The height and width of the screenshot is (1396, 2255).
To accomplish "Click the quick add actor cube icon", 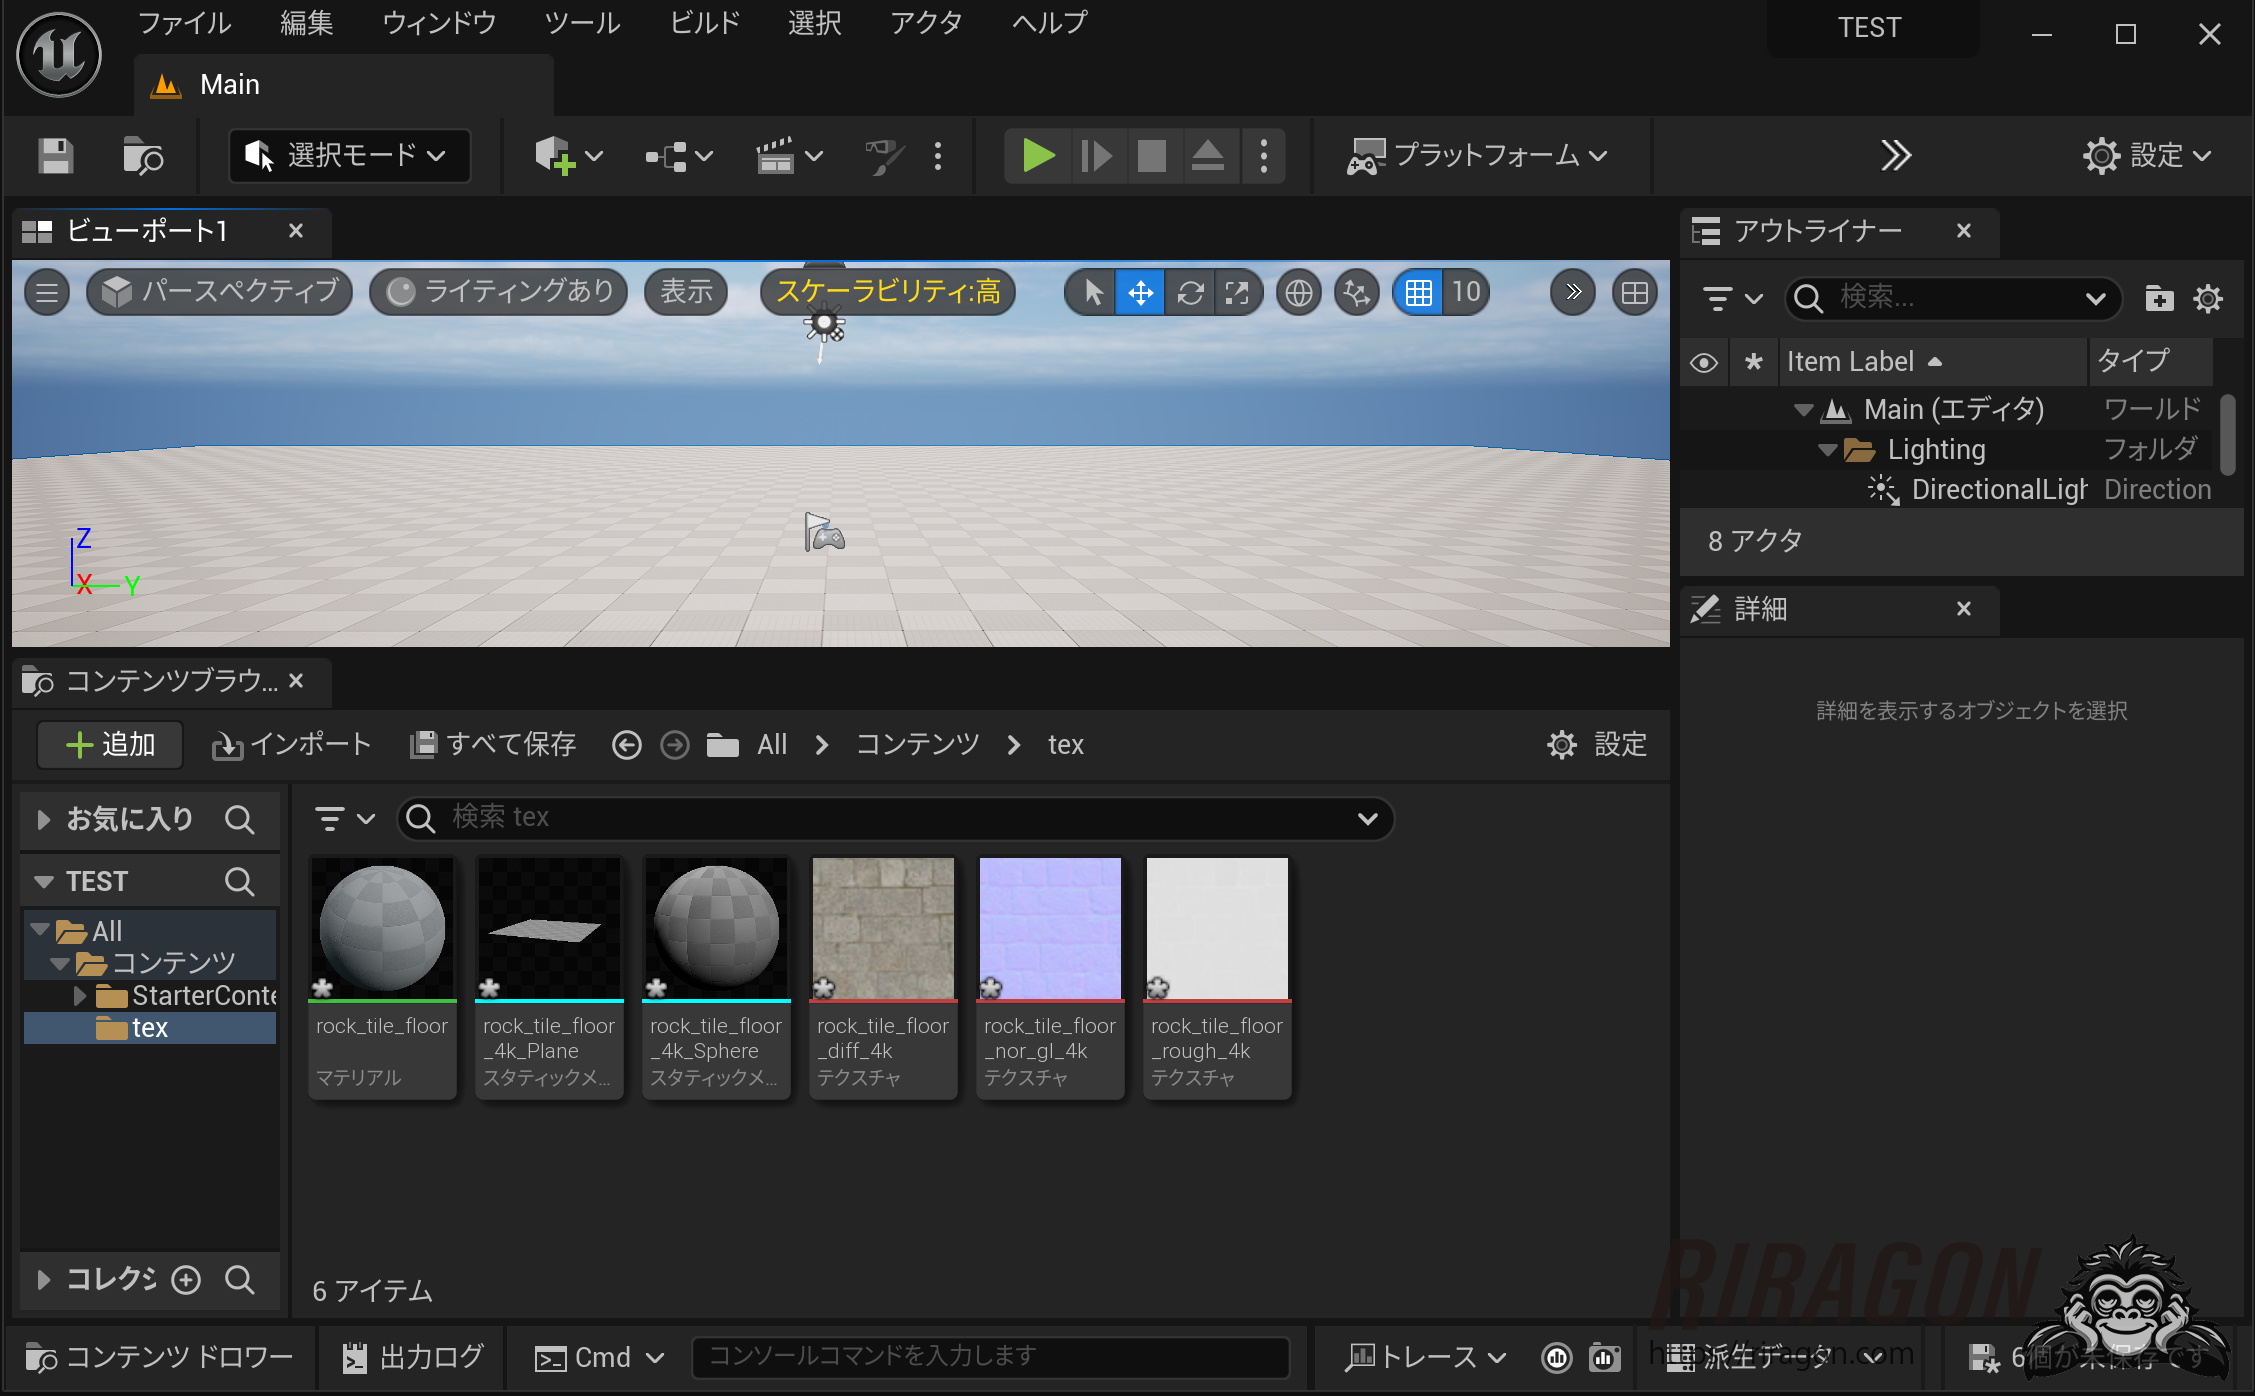I will [x=556, y=156].
